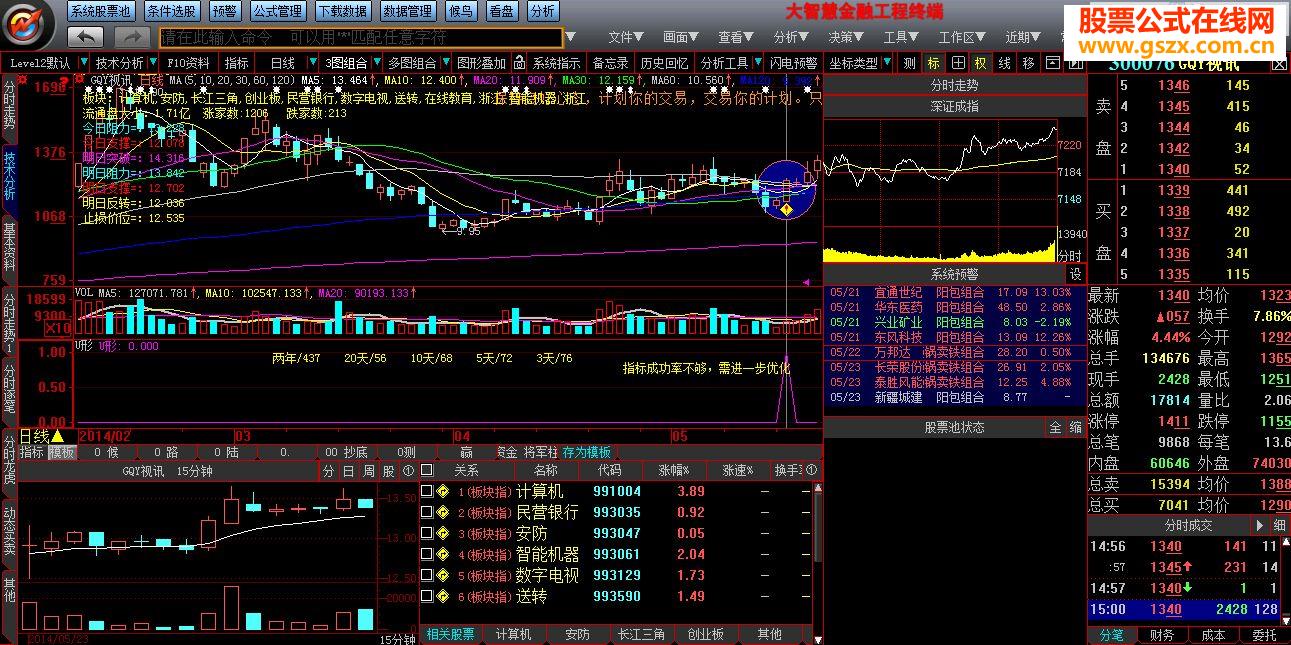Click the lock icon next to 图形叠加
Screen dimensions: 1291x645
(x=518, y=62)
